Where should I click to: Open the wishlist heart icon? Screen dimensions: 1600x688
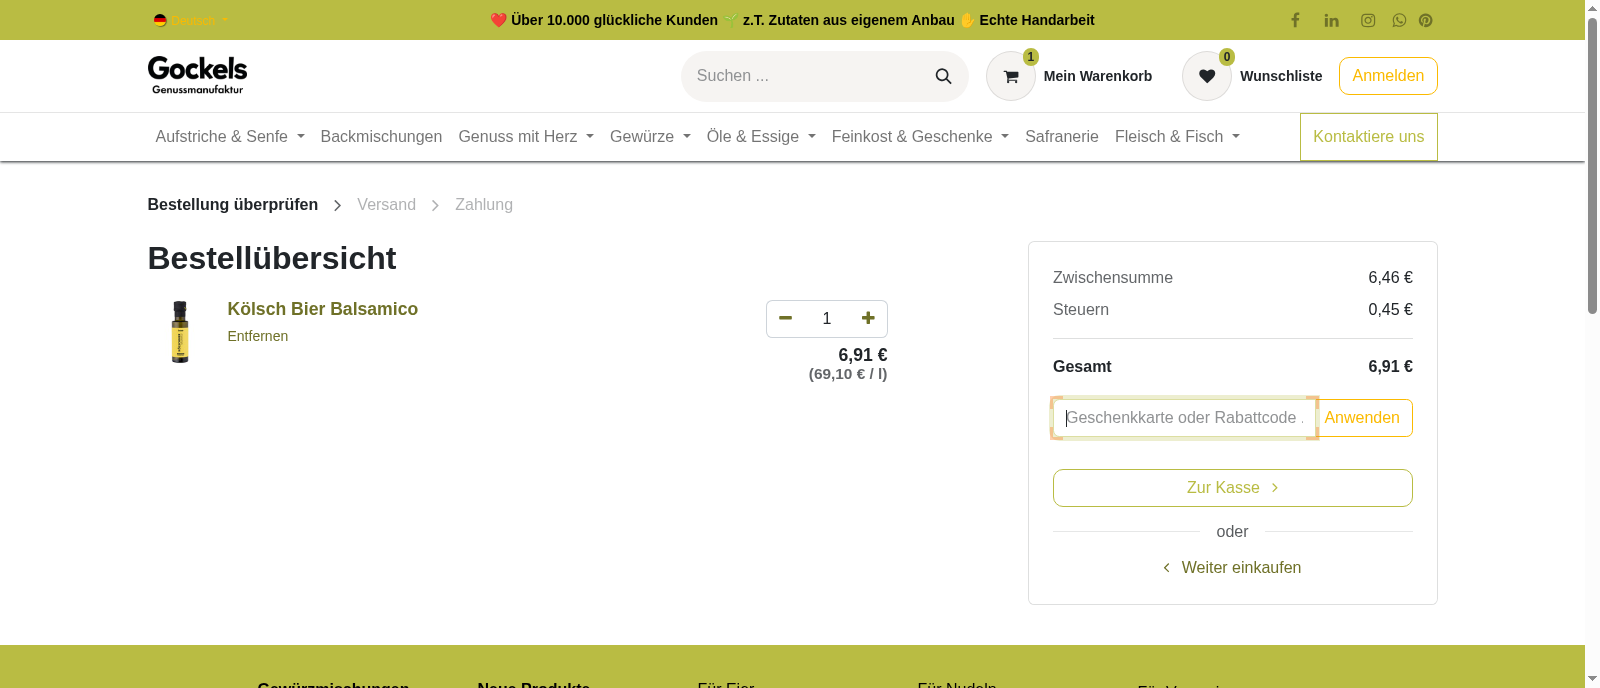1207,76
